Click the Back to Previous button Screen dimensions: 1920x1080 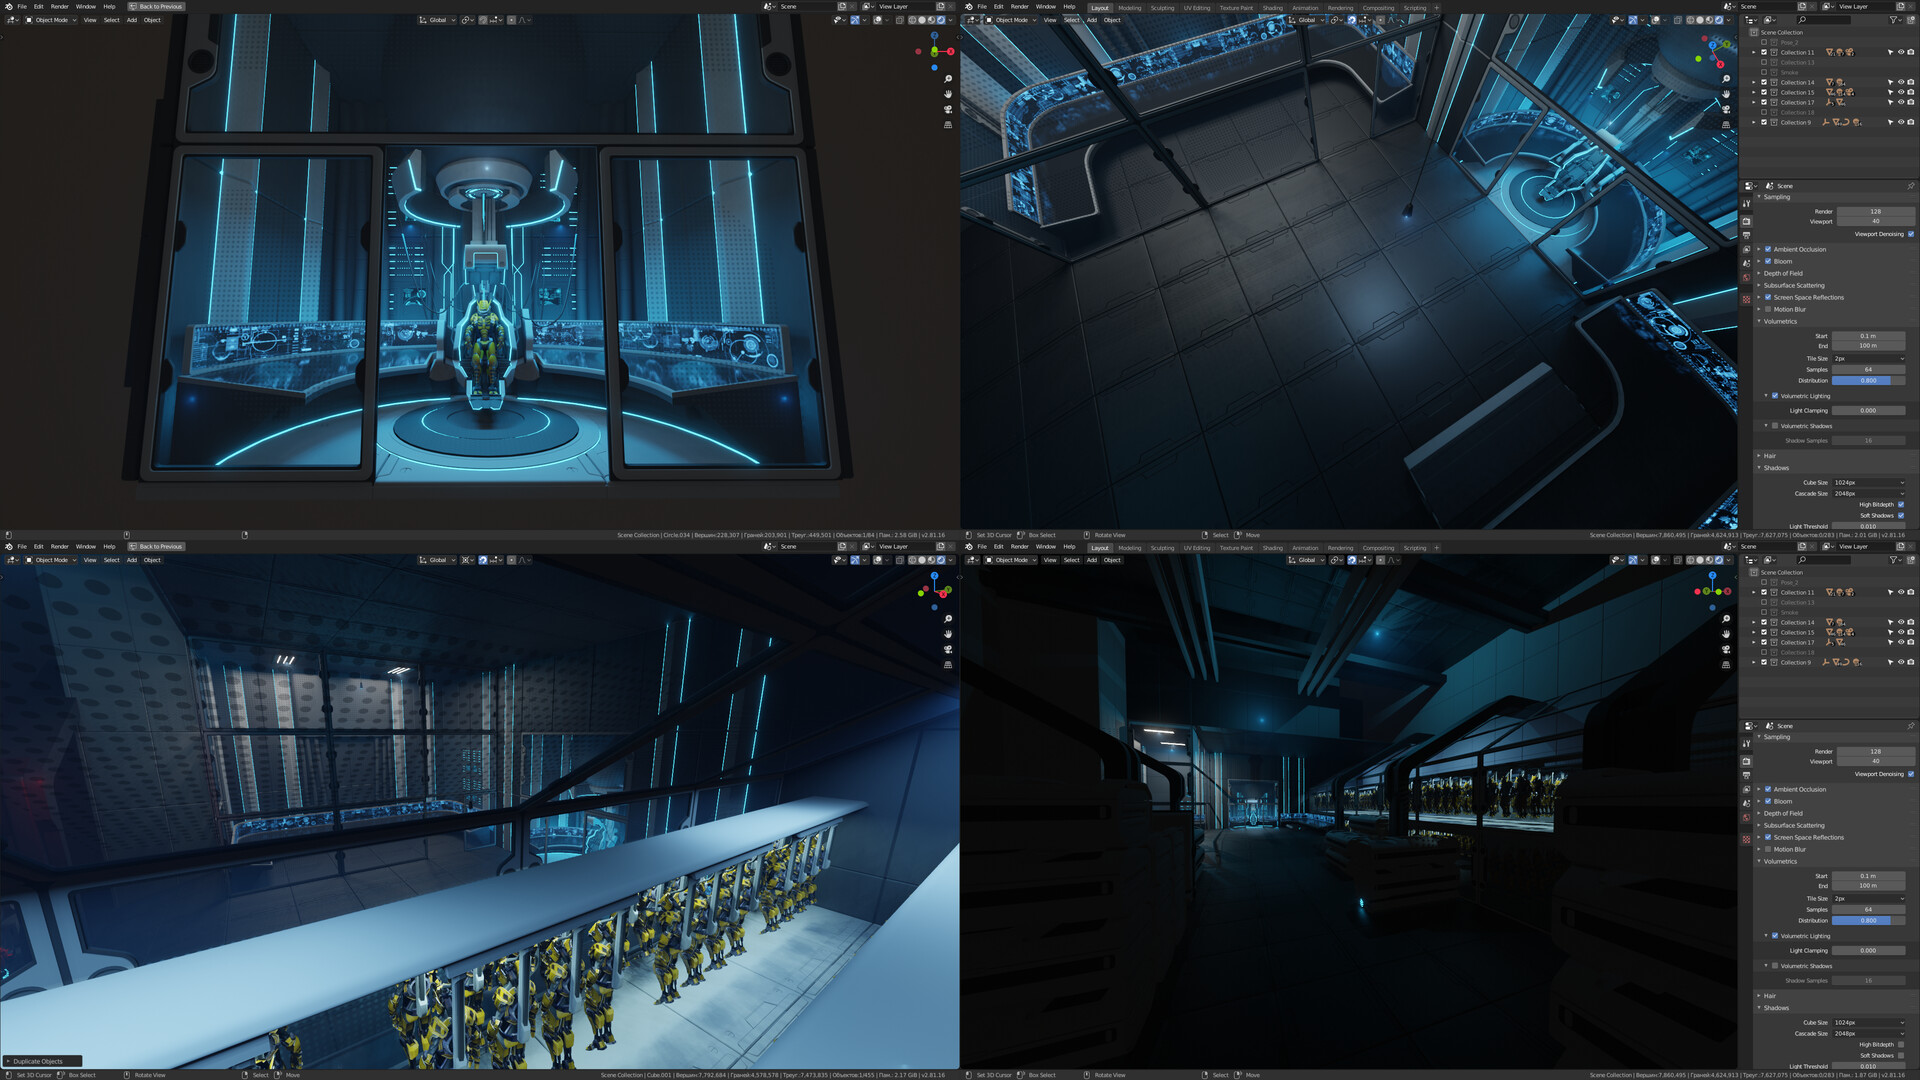point(156,6)
